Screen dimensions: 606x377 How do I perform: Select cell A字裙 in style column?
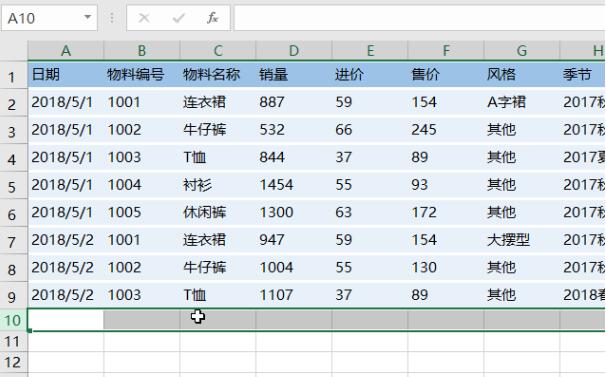[x=522, y=102]
